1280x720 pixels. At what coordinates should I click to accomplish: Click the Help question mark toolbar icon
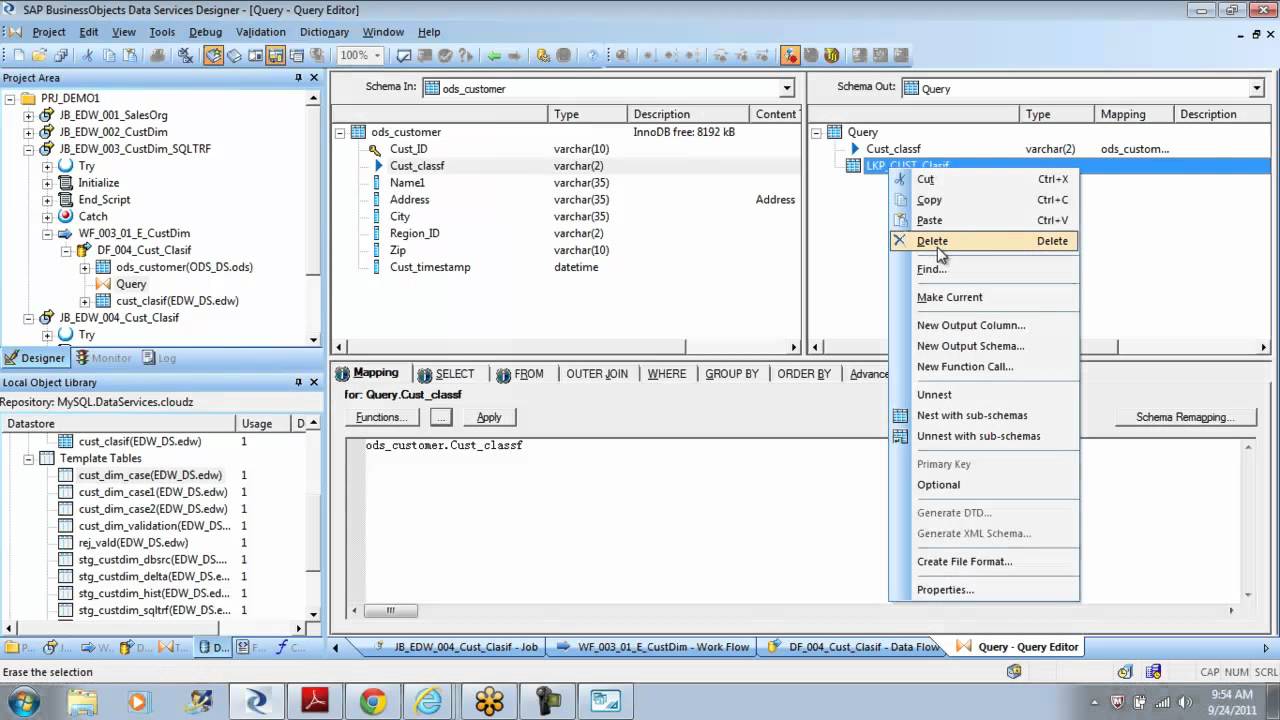[592, 56]
